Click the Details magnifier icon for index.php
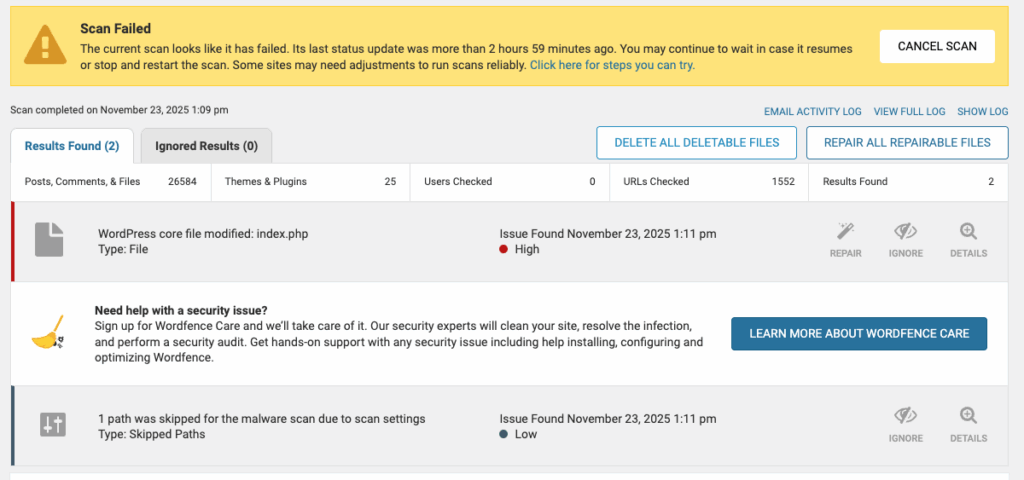This screenshot has height=480, width=1024. tap(967, 233)
